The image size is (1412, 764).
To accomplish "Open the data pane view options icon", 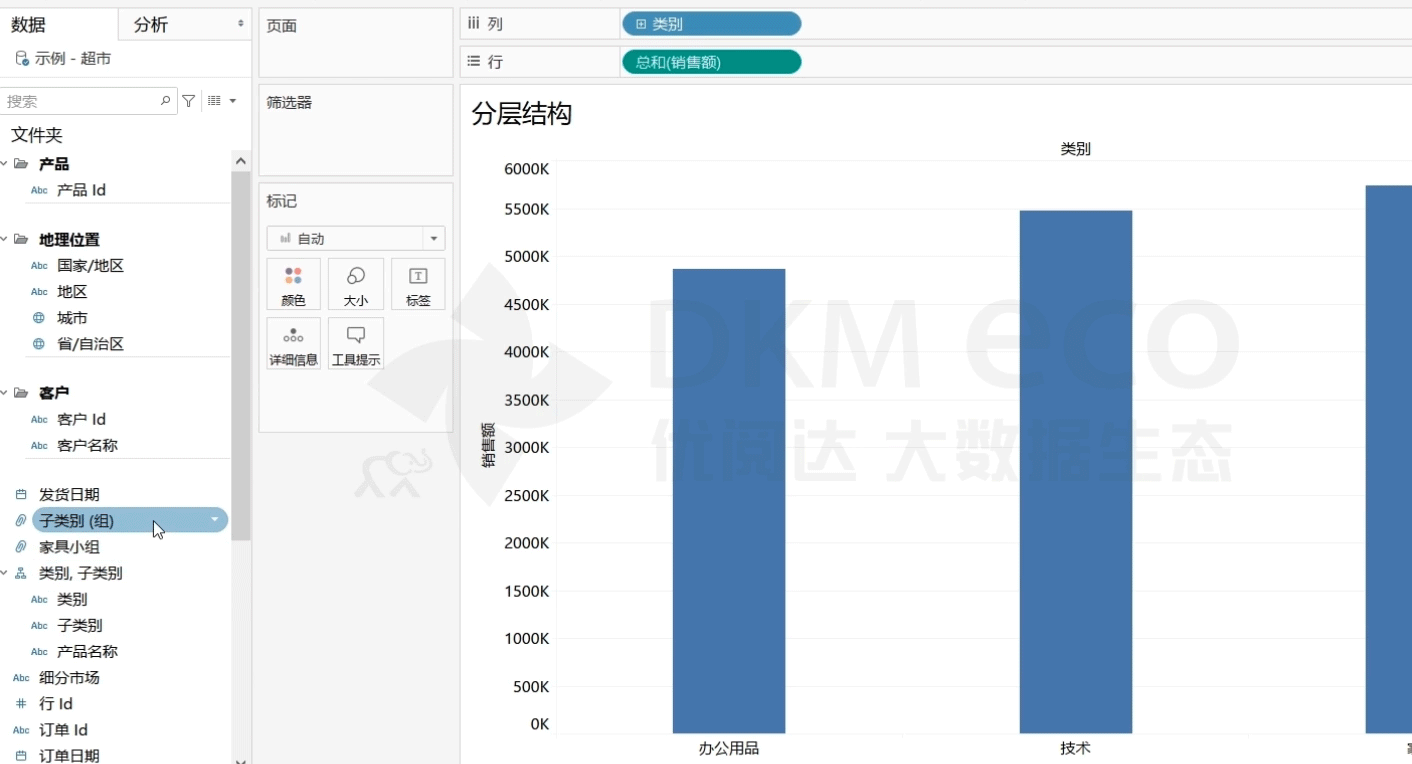I will (220, 101).
